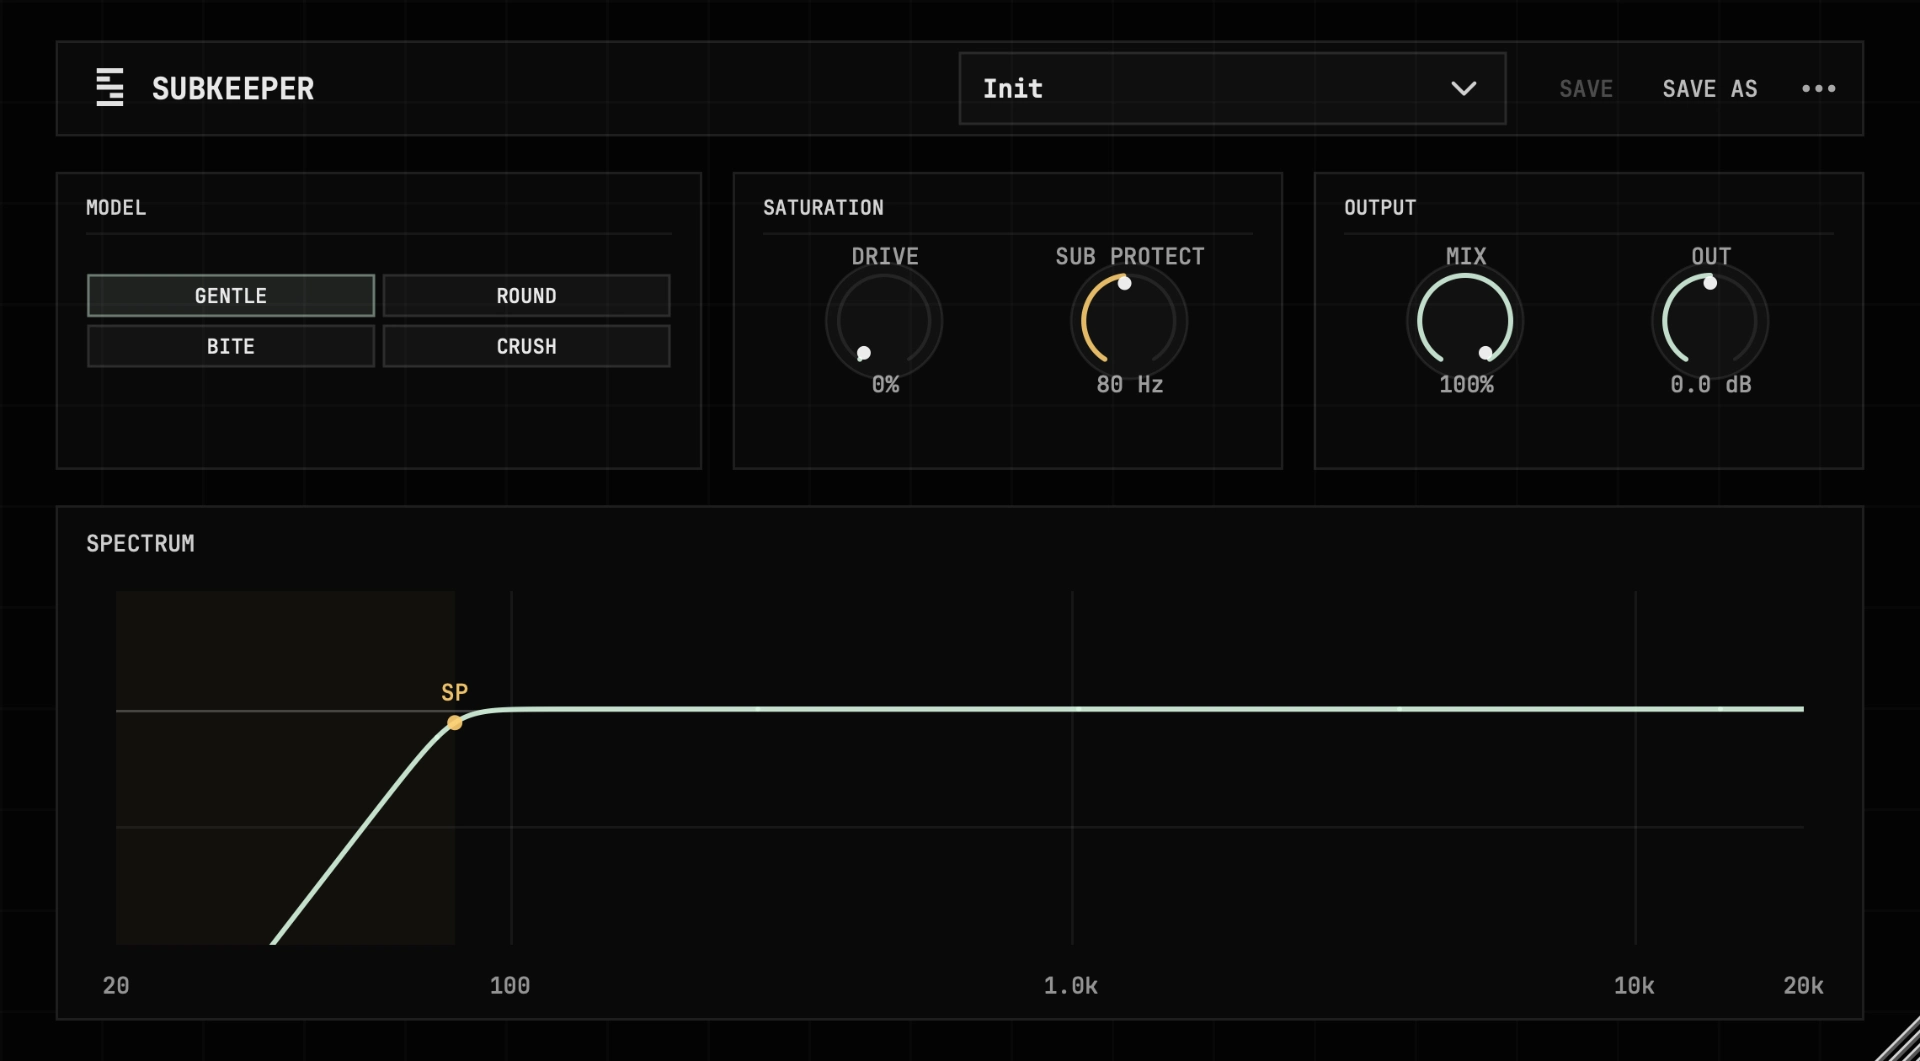Click the 100 frequency axis label
This screenshot has height=1061, width=1920.
(x=510, y=986)
